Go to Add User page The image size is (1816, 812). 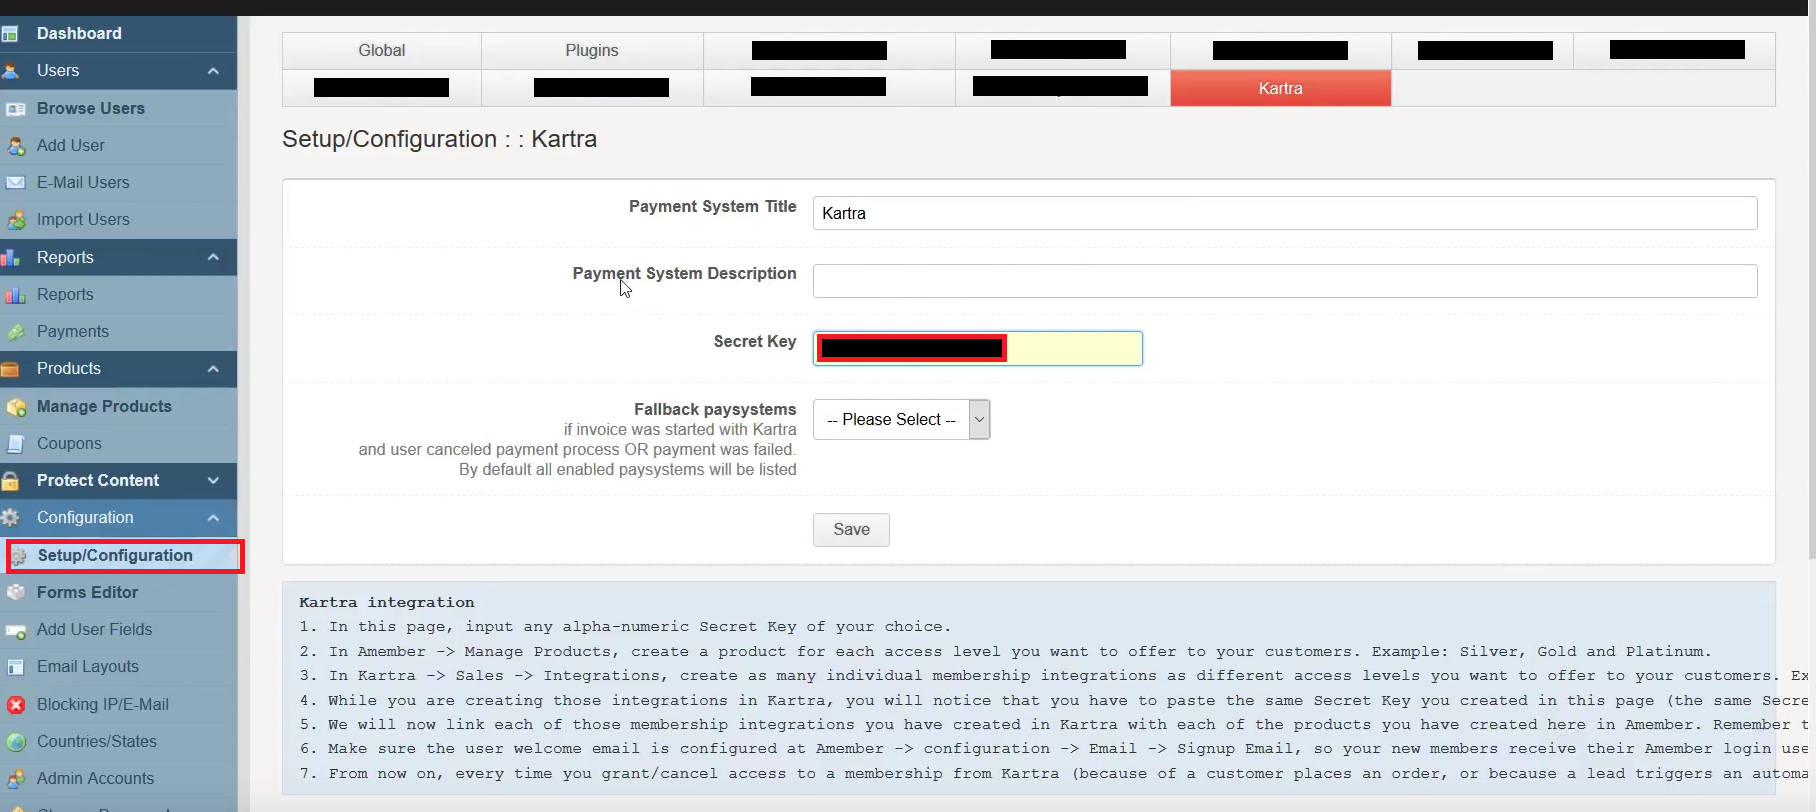tap(71, 146)
